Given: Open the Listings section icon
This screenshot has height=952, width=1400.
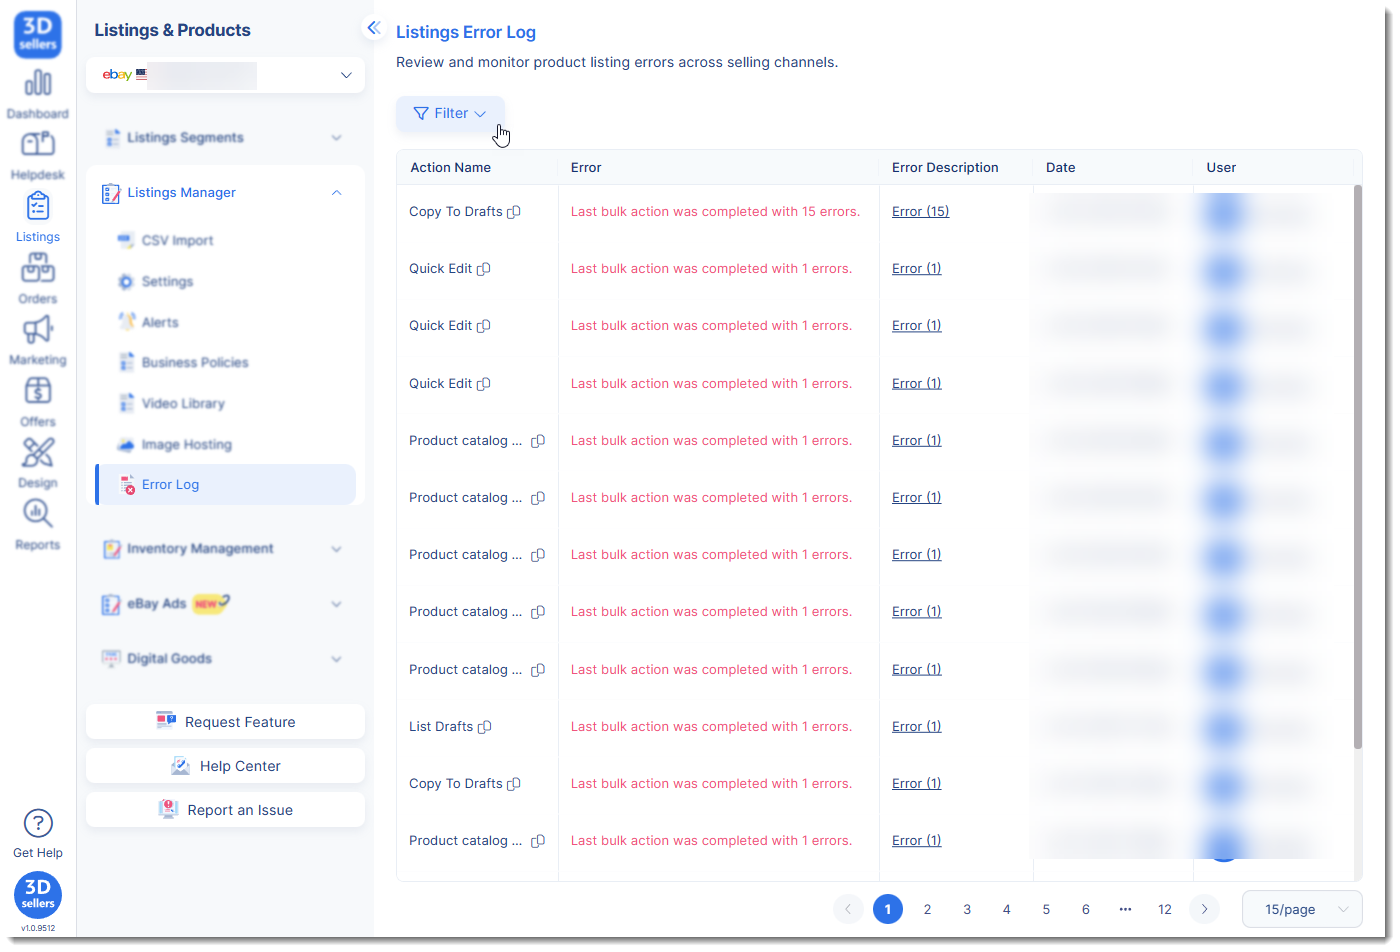Looking at the screenshot, I should coord(38,206).
